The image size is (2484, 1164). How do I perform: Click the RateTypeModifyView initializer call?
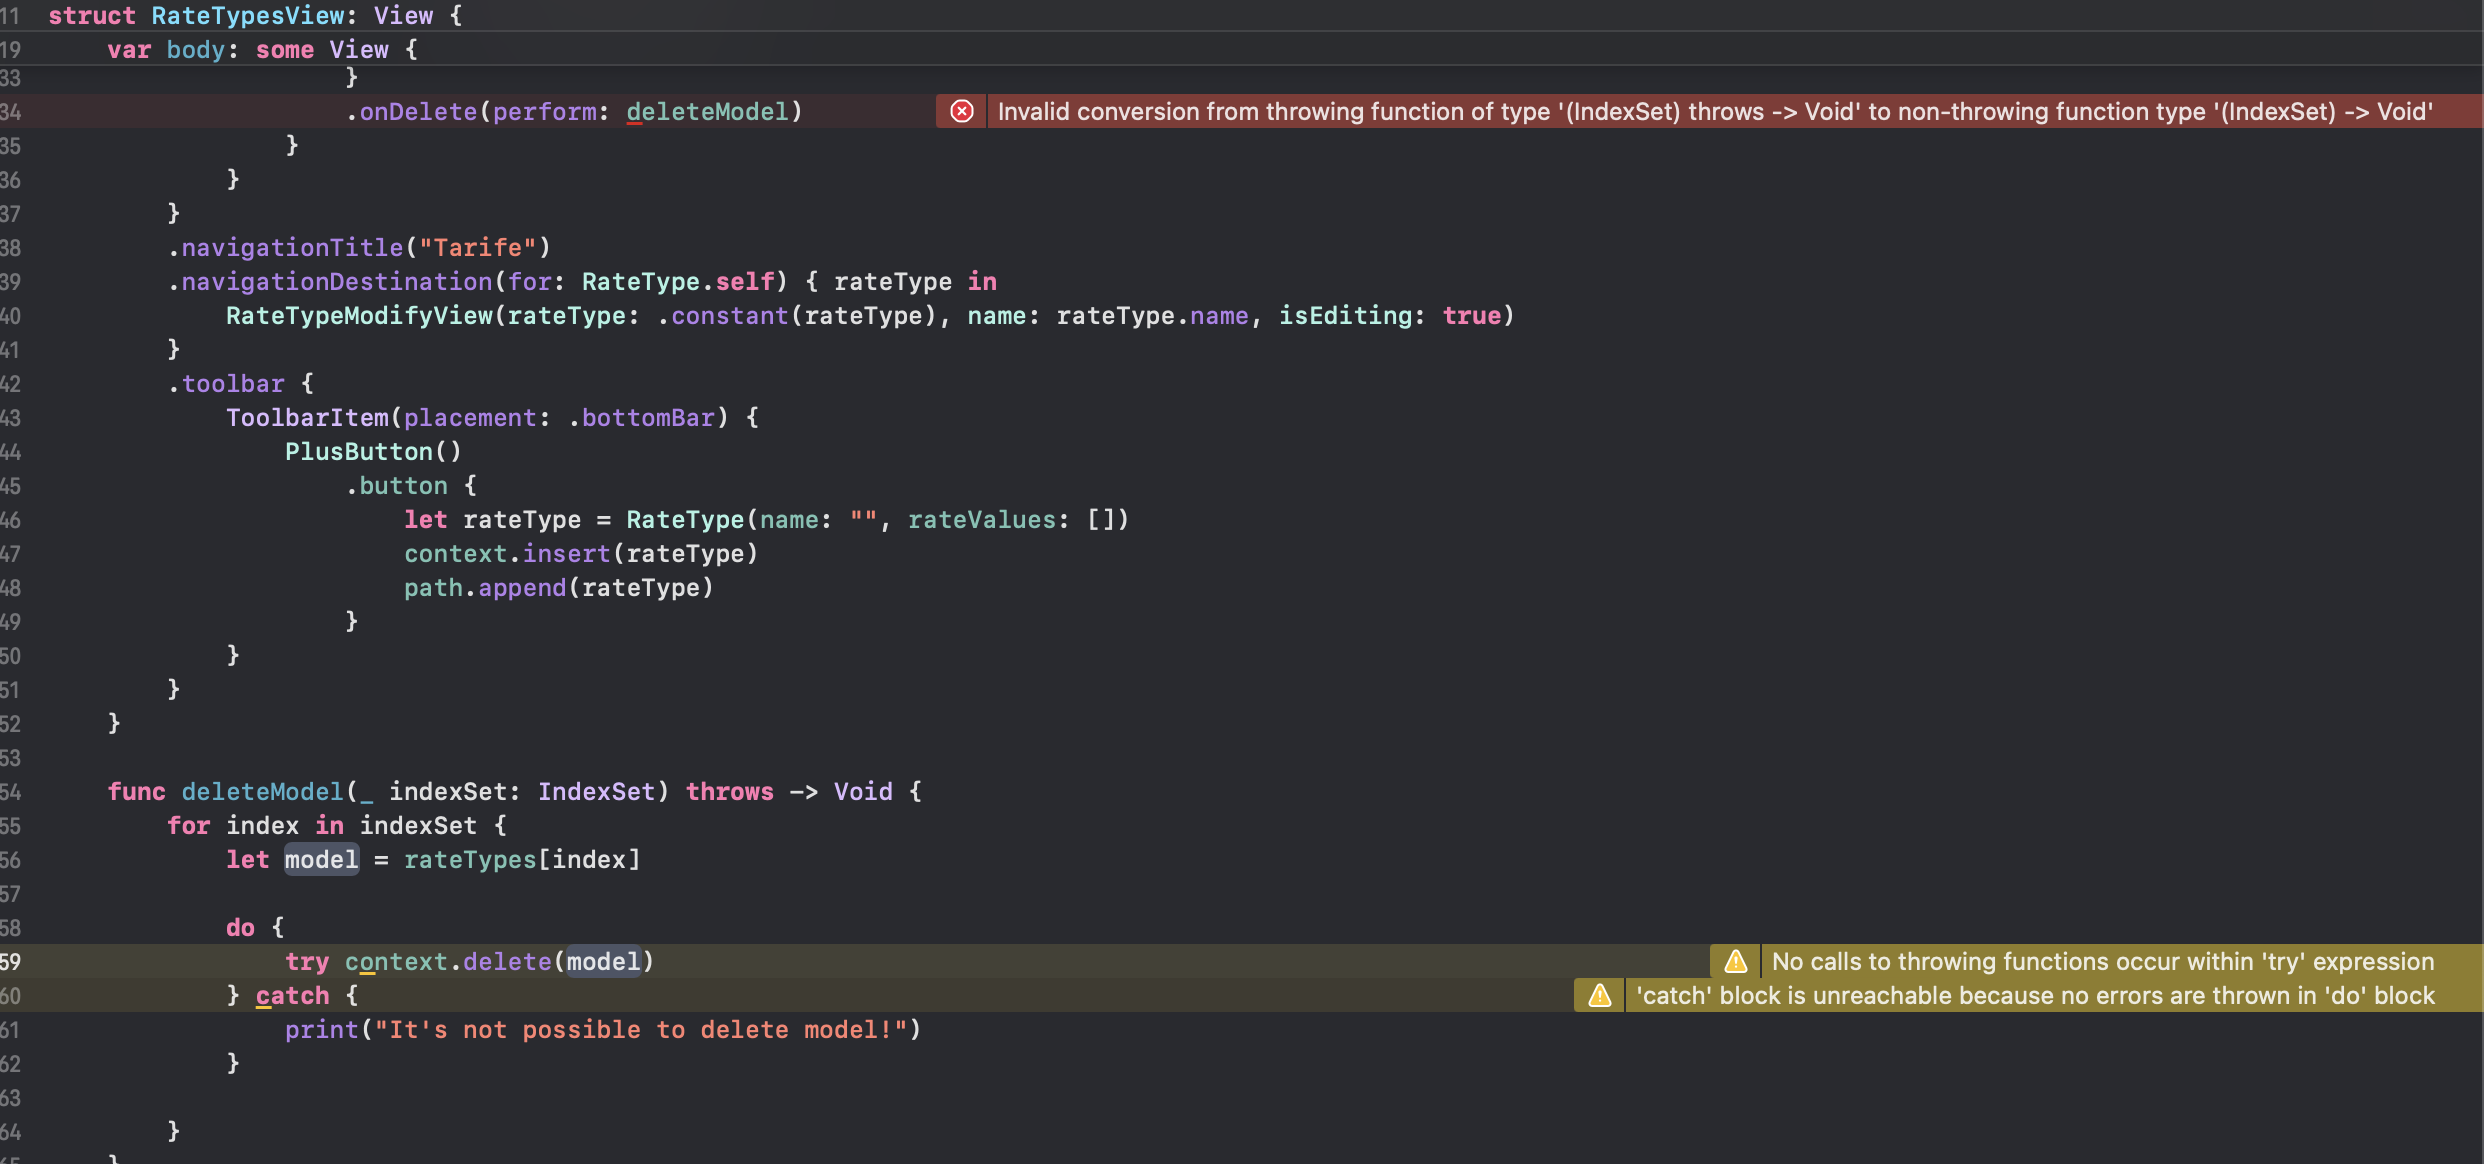coord(358,315)
